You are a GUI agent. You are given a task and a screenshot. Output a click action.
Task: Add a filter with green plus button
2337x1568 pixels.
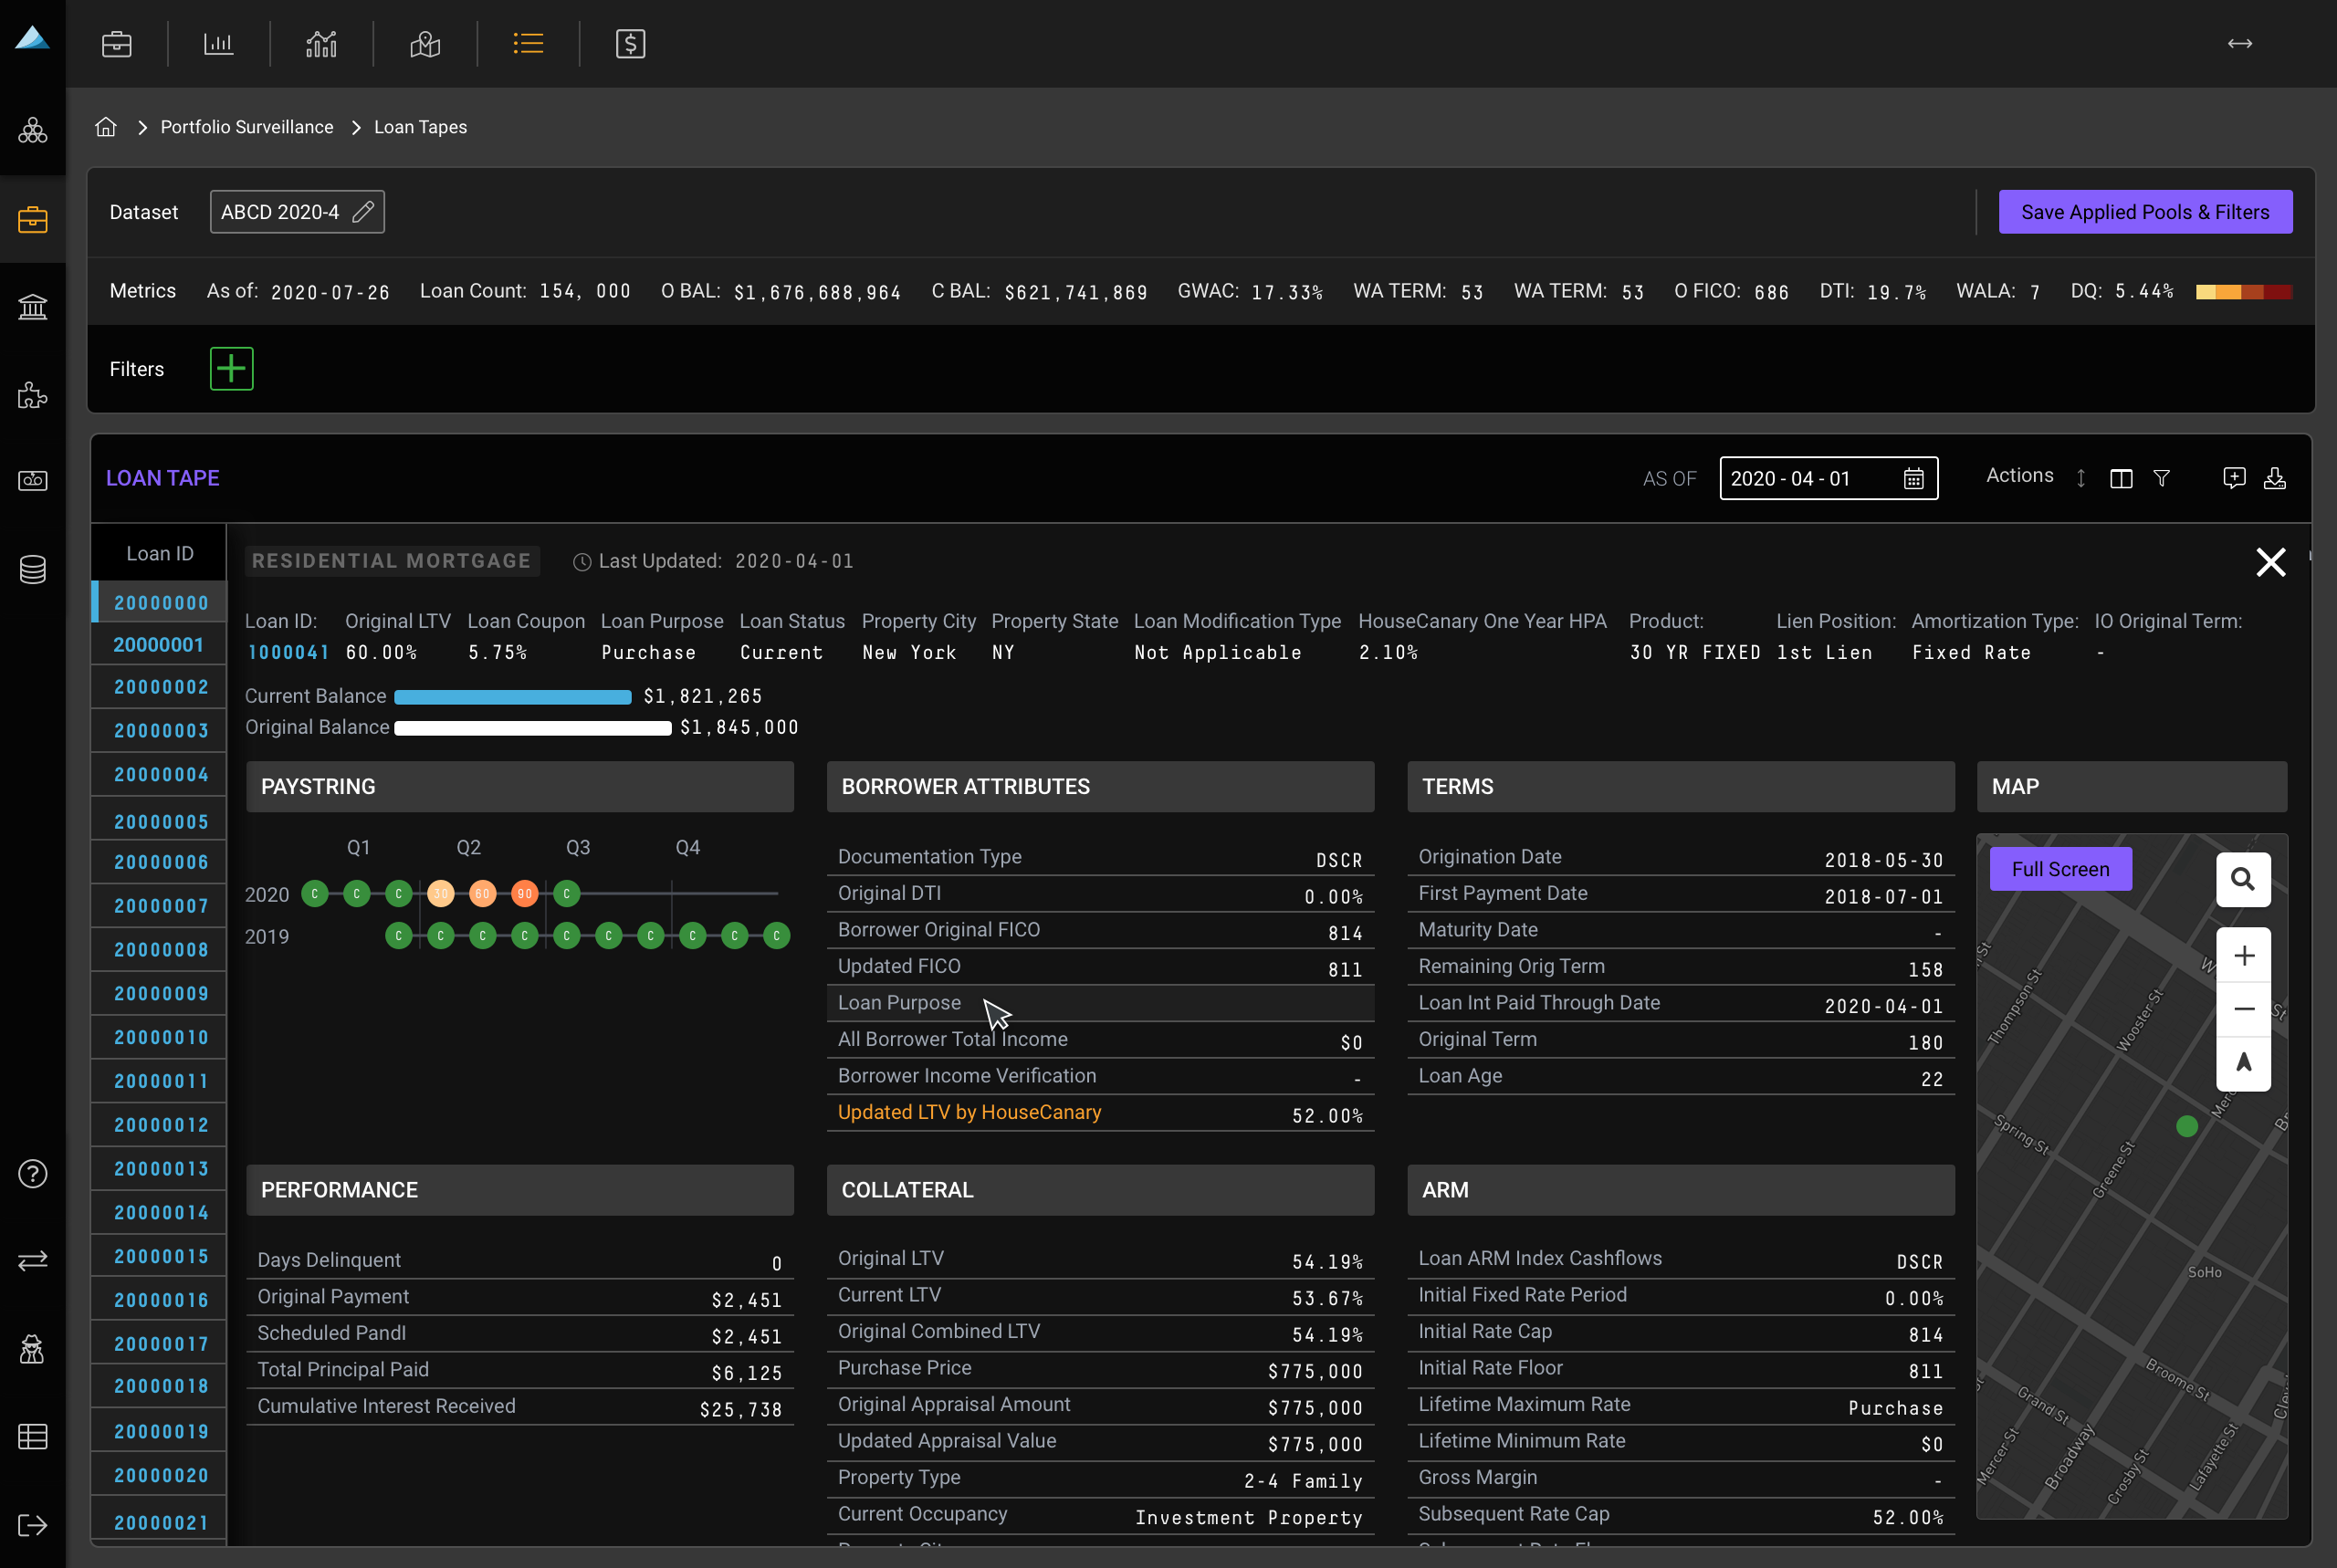click(231, 369)
